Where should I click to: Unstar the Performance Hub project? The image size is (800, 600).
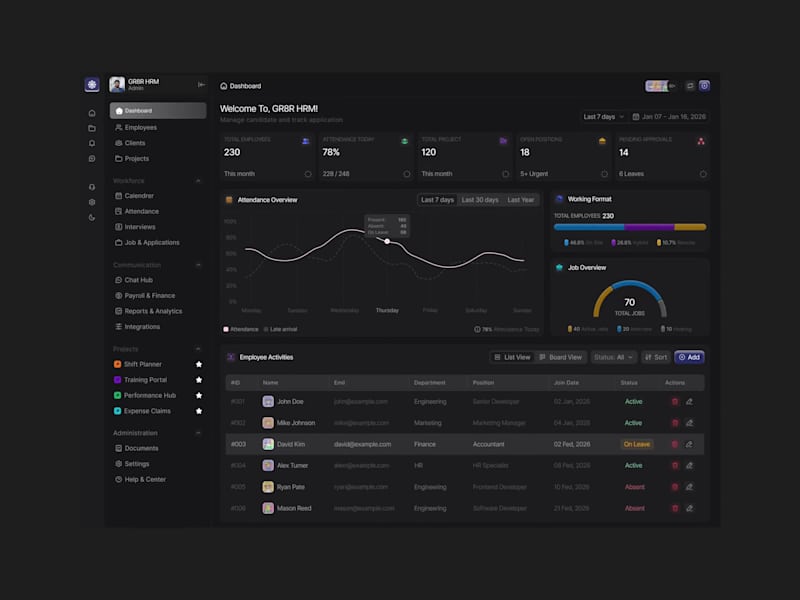coord(198,394)
